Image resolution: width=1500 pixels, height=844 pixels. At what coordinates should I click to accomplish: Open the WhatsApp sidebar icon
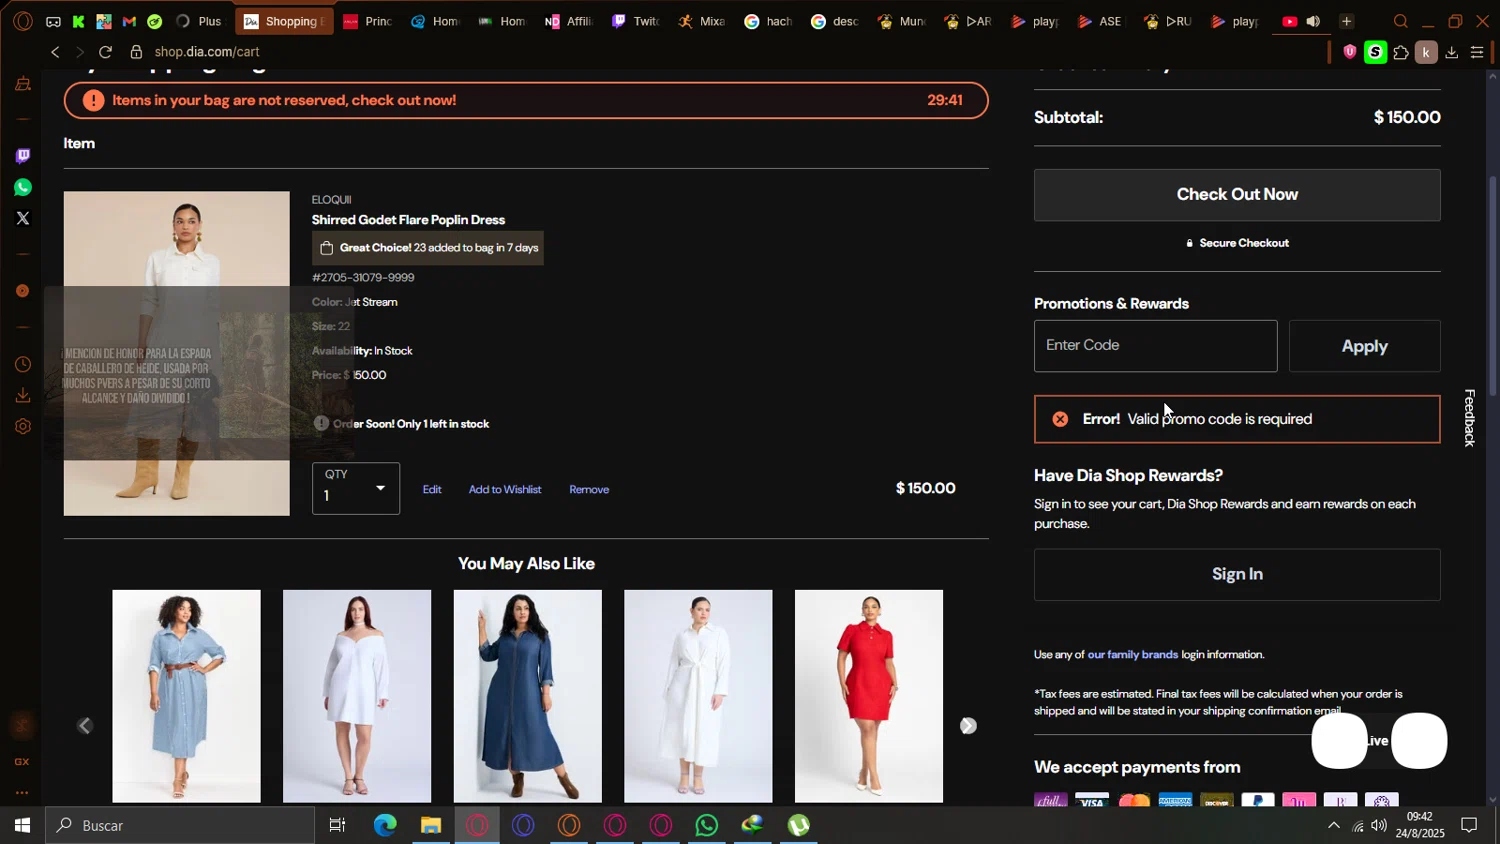point(22,187)
